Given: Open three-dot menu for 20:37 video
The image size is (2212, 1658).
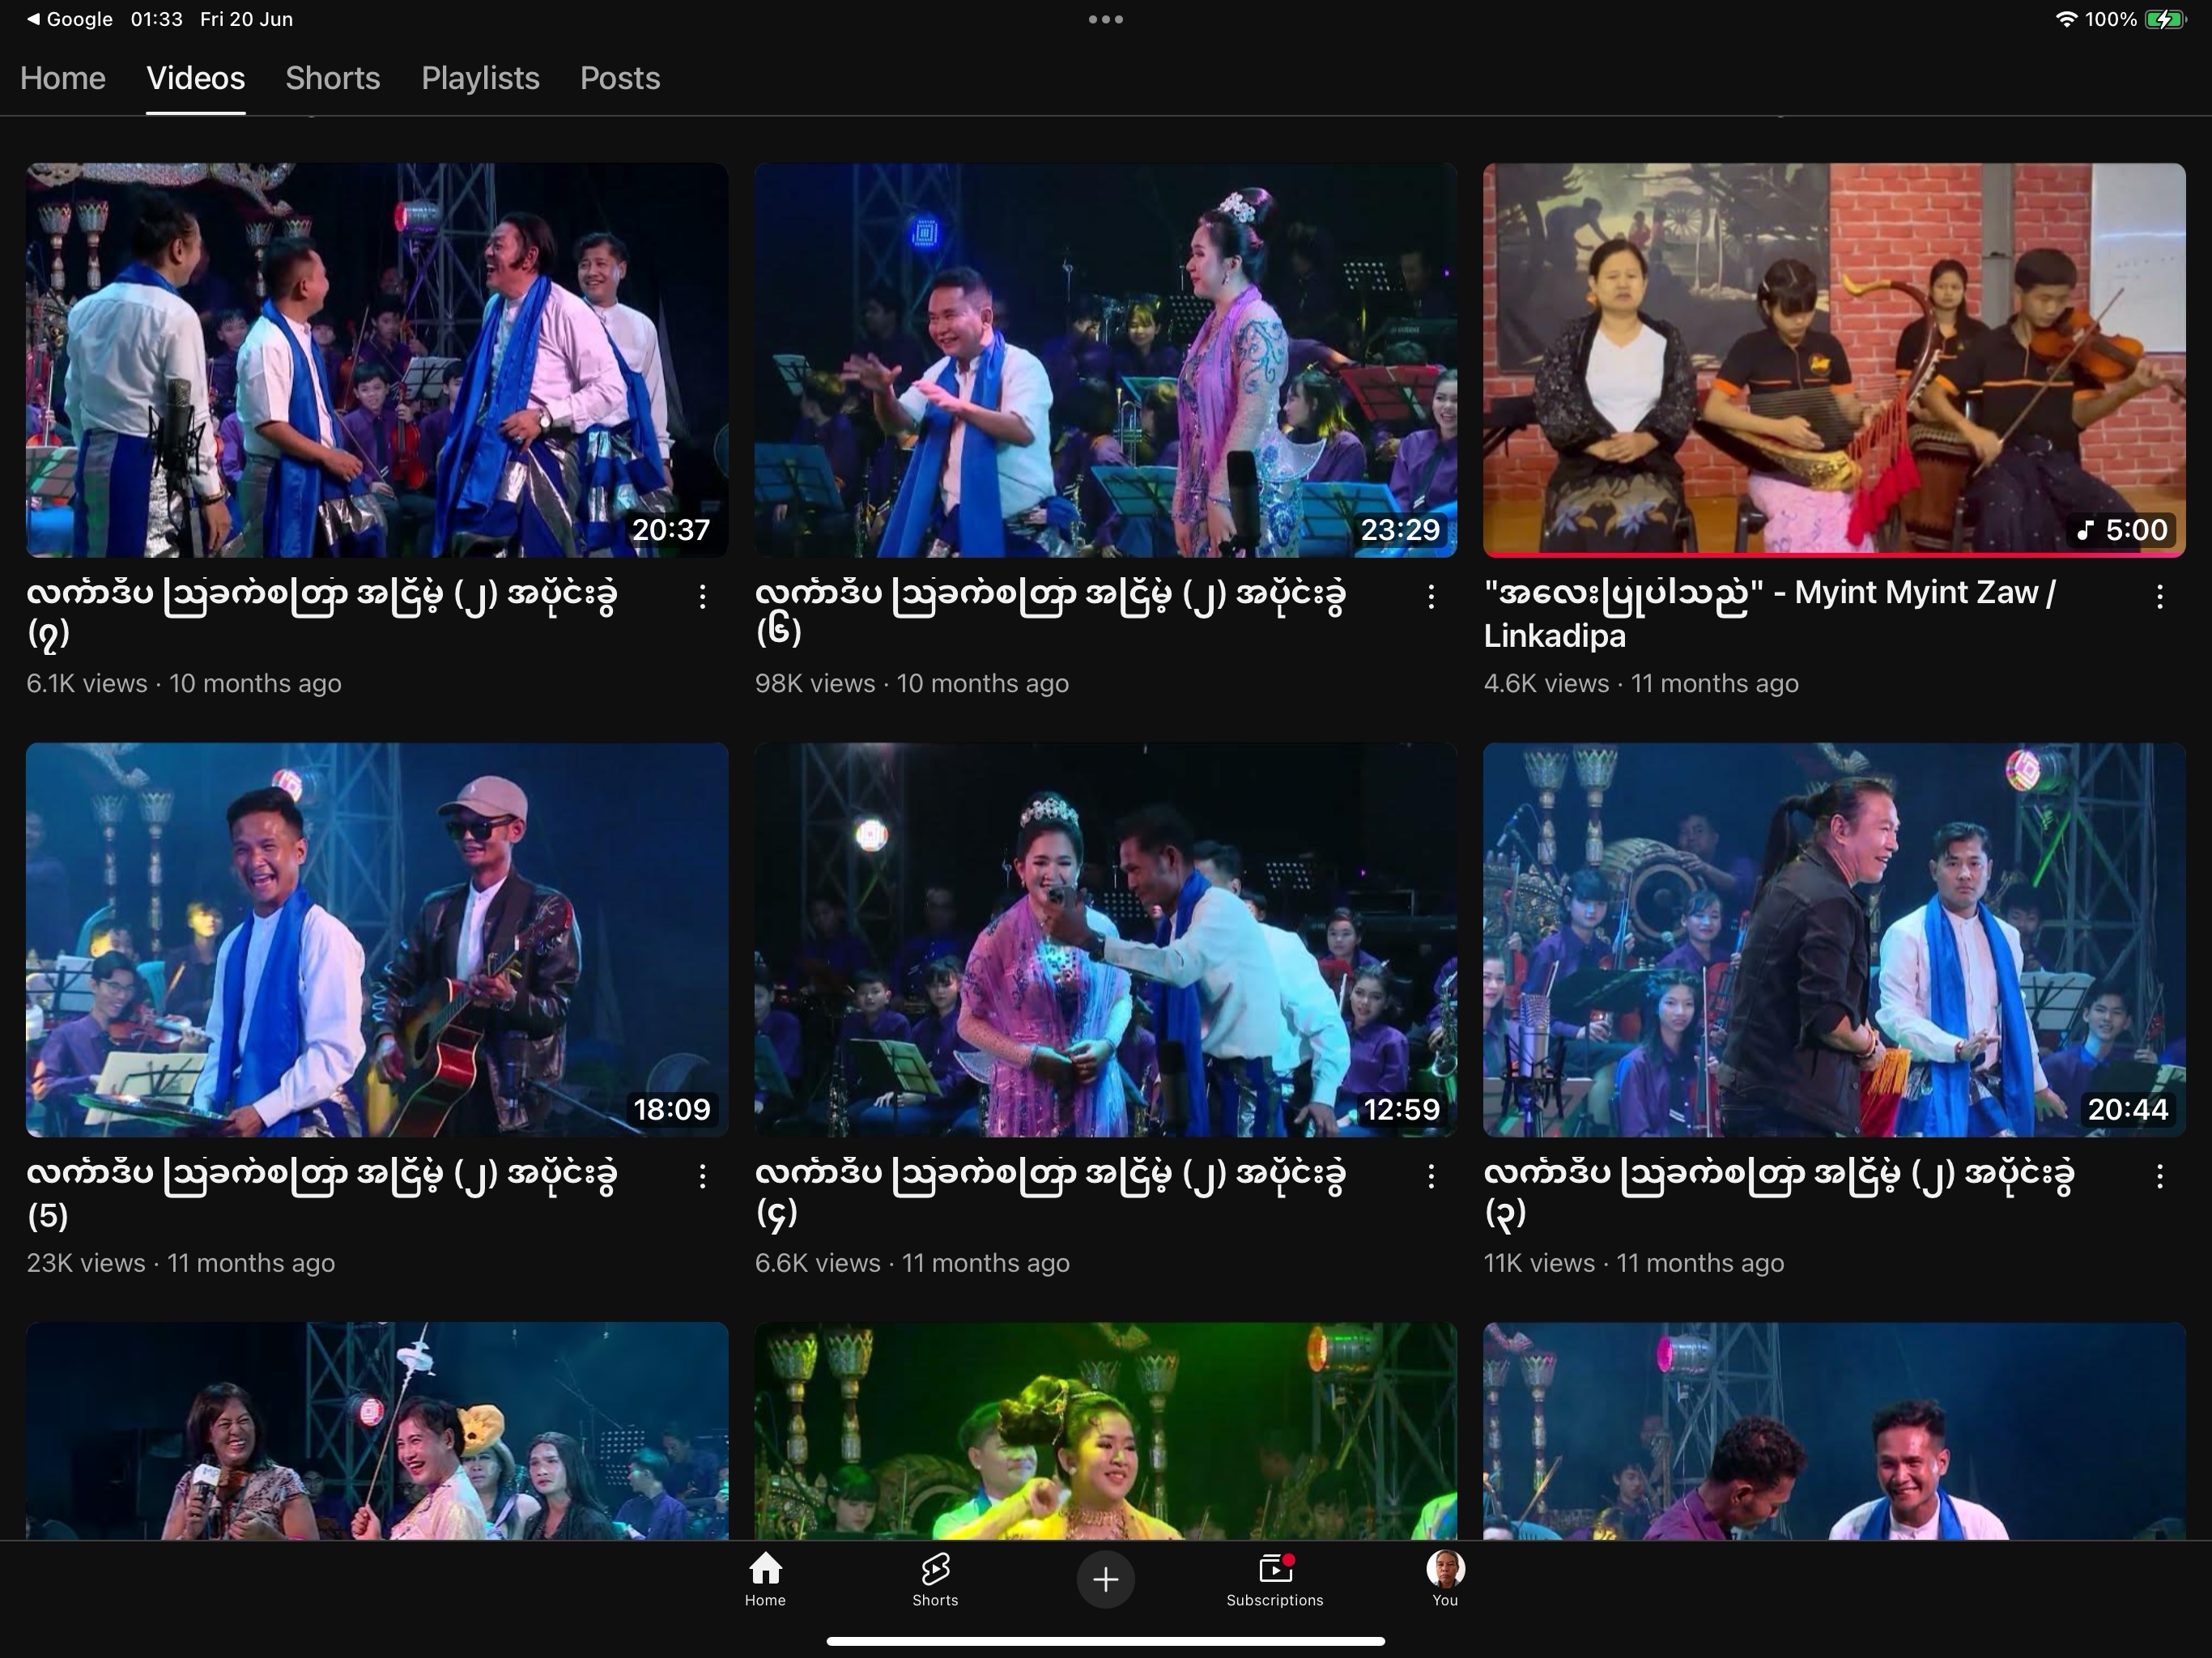Looking at the screenshot, I should pyautogui.click(x=703, y=597).
